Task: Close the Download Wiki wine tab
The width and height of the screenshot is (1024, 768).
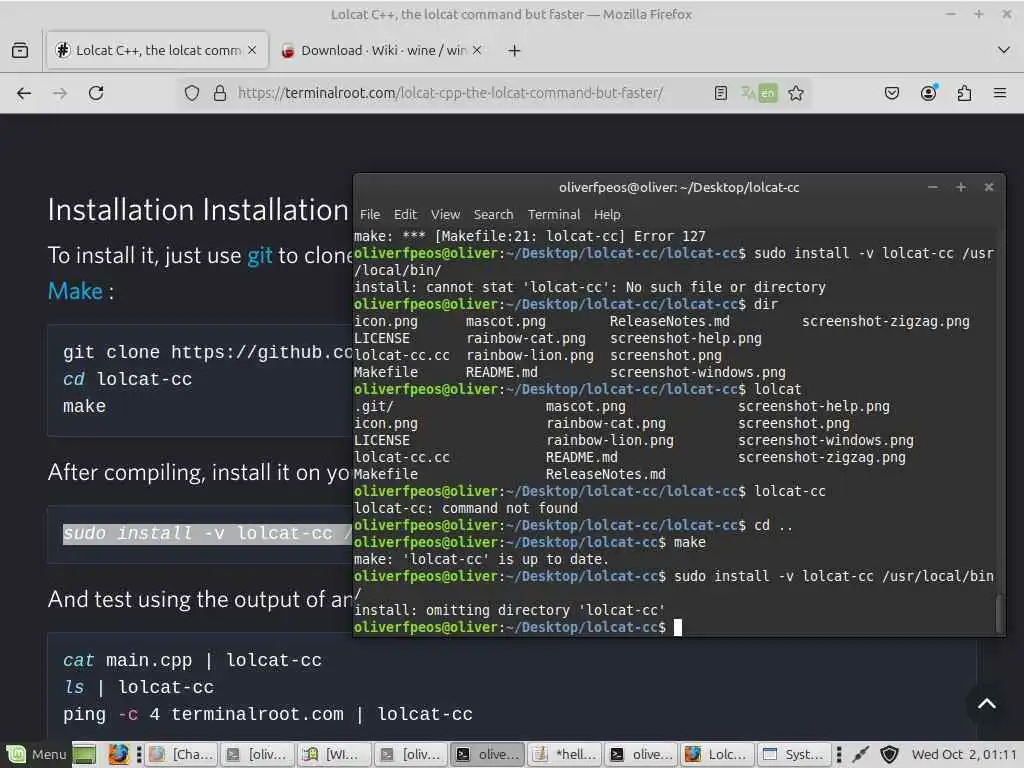Action: tap(477, 50)
